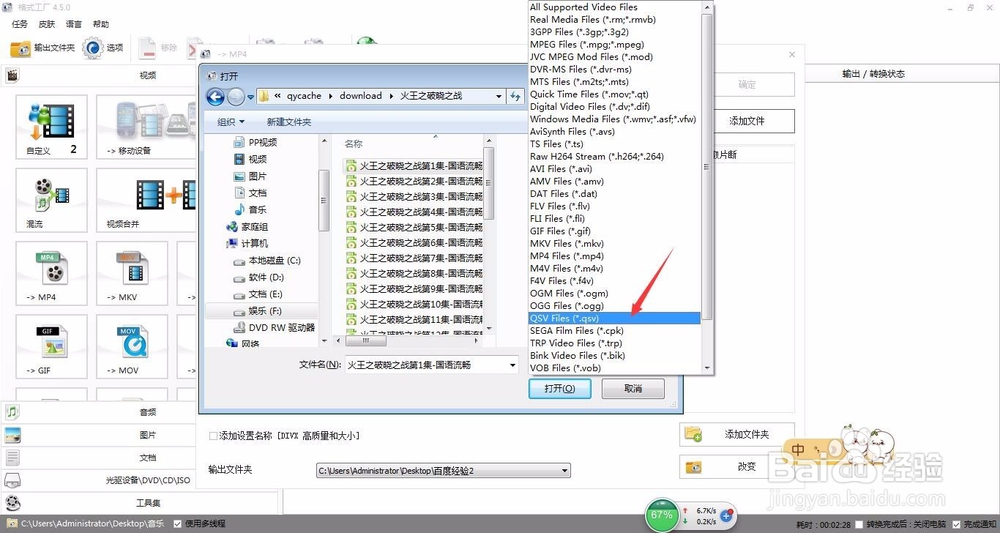1000x533 pixels.
Task: Select the -> GIF format icon
Action: tap(51, 347)
